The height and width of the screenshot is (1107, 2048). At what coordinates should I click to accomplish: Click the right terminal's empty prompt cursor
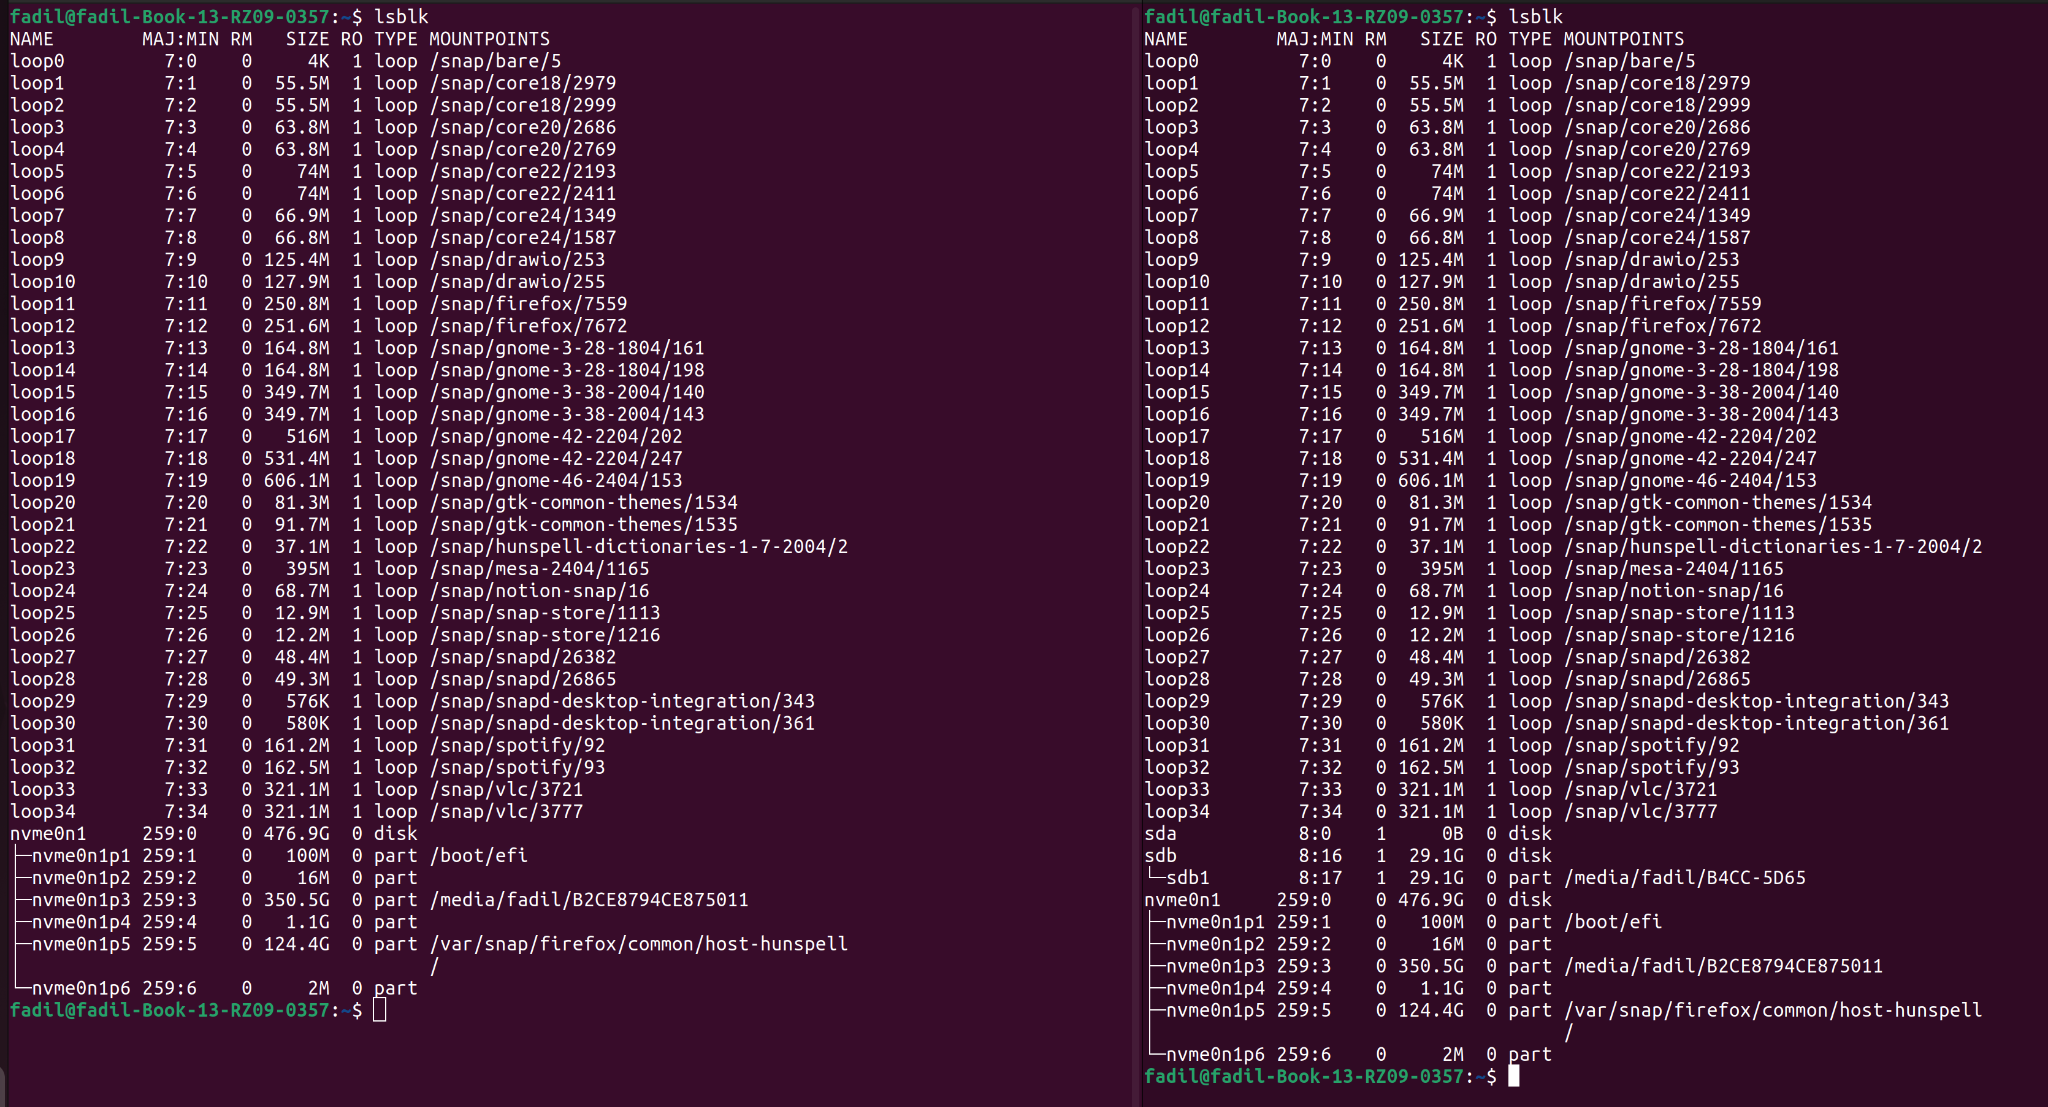coord(1514,1076)
